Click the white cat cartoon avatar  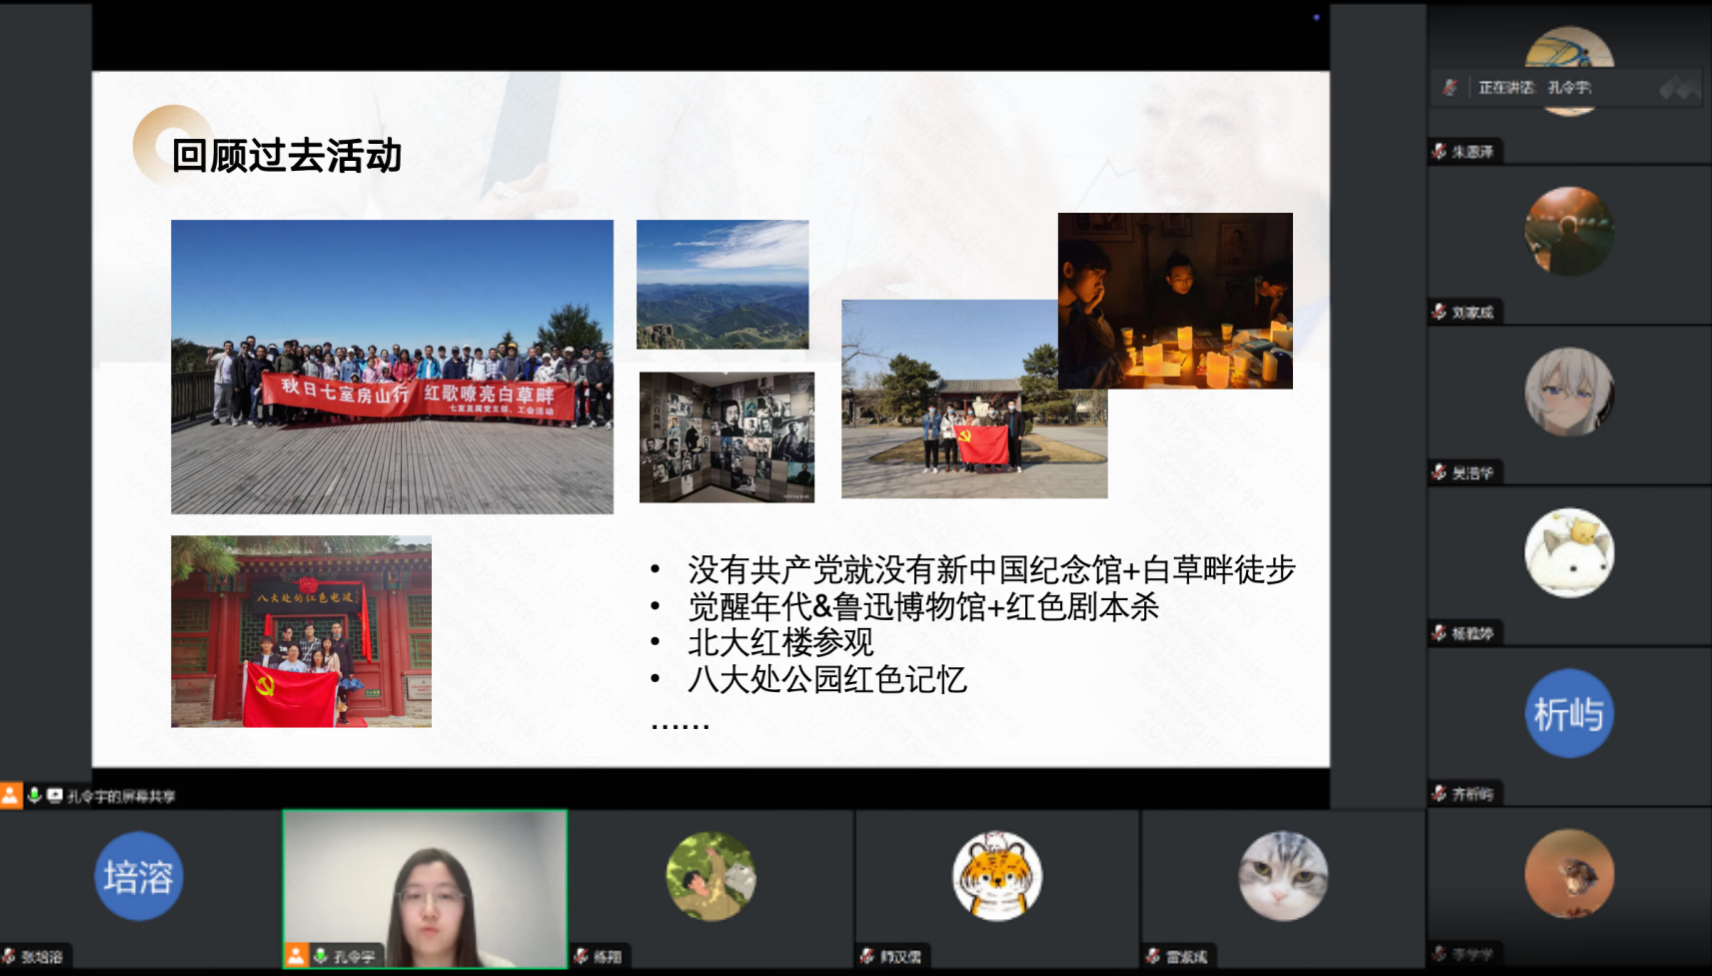pos(1568,553)
